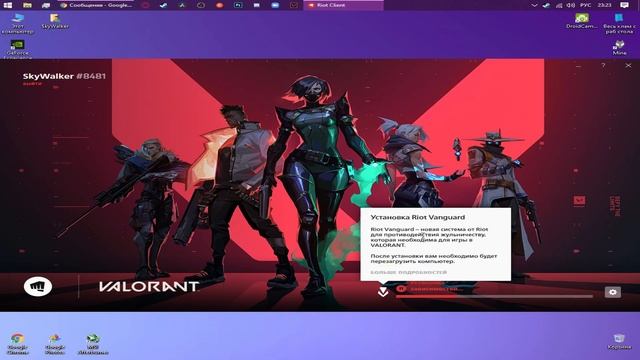Select the Google Photos desktop shortcut

[55, 344]
